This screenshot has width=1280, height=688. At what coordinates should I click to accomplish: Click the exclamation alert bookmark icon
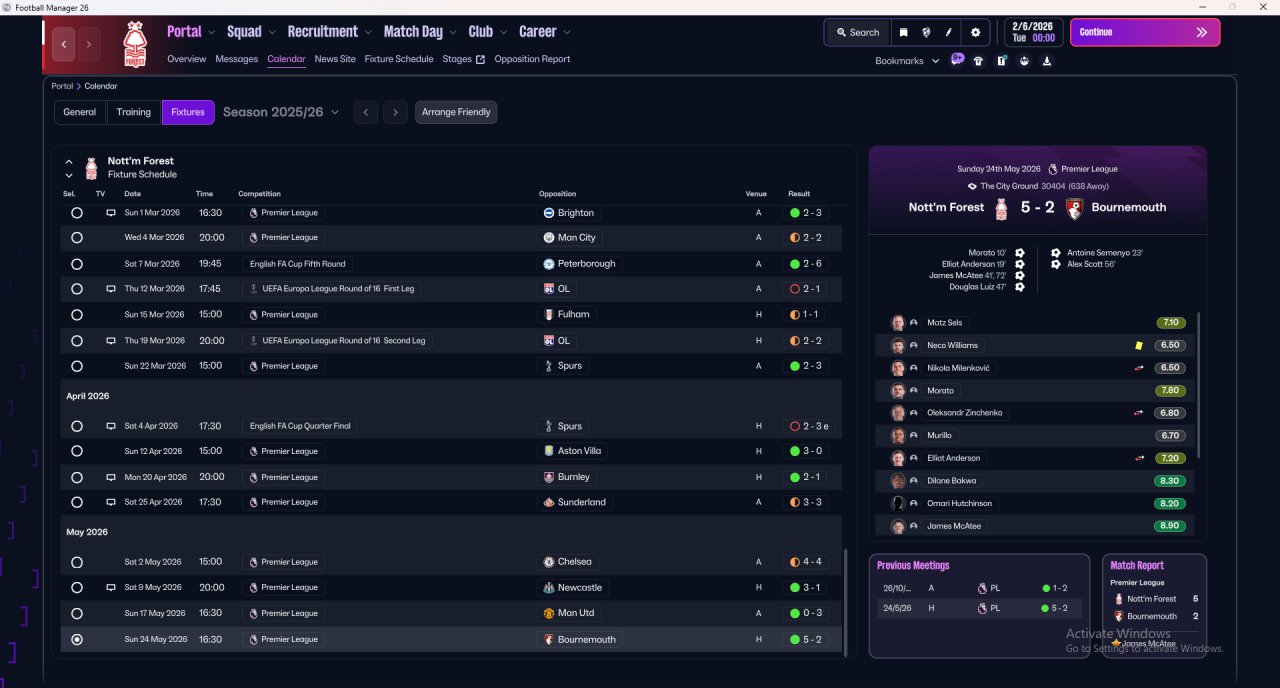pyautogui.click(x=1002, y=61)
